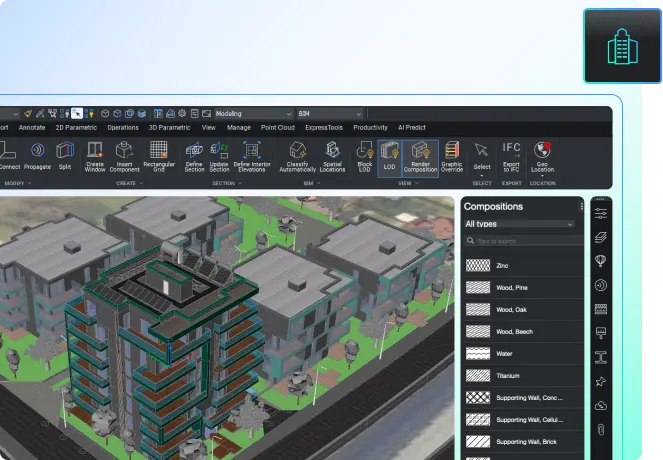Screen dimensions: 663x460
Task: Open the settings sliders panel icon
Action: click(x=600, y=213)
